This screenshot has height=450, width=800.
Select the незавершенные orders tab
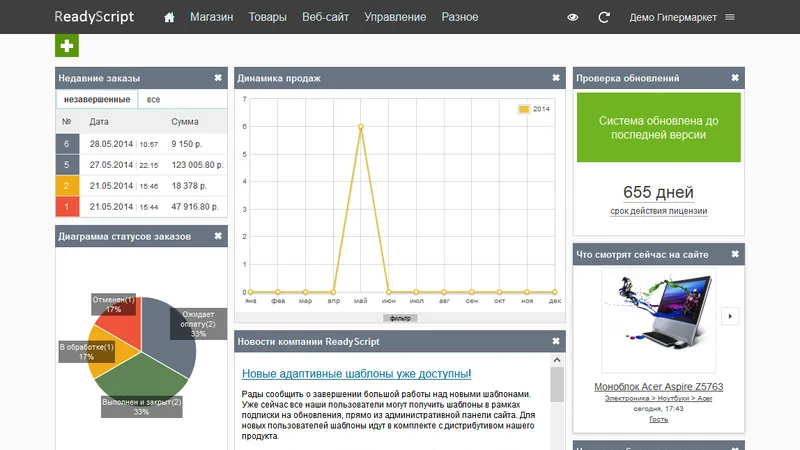click(x=97, y=99)
